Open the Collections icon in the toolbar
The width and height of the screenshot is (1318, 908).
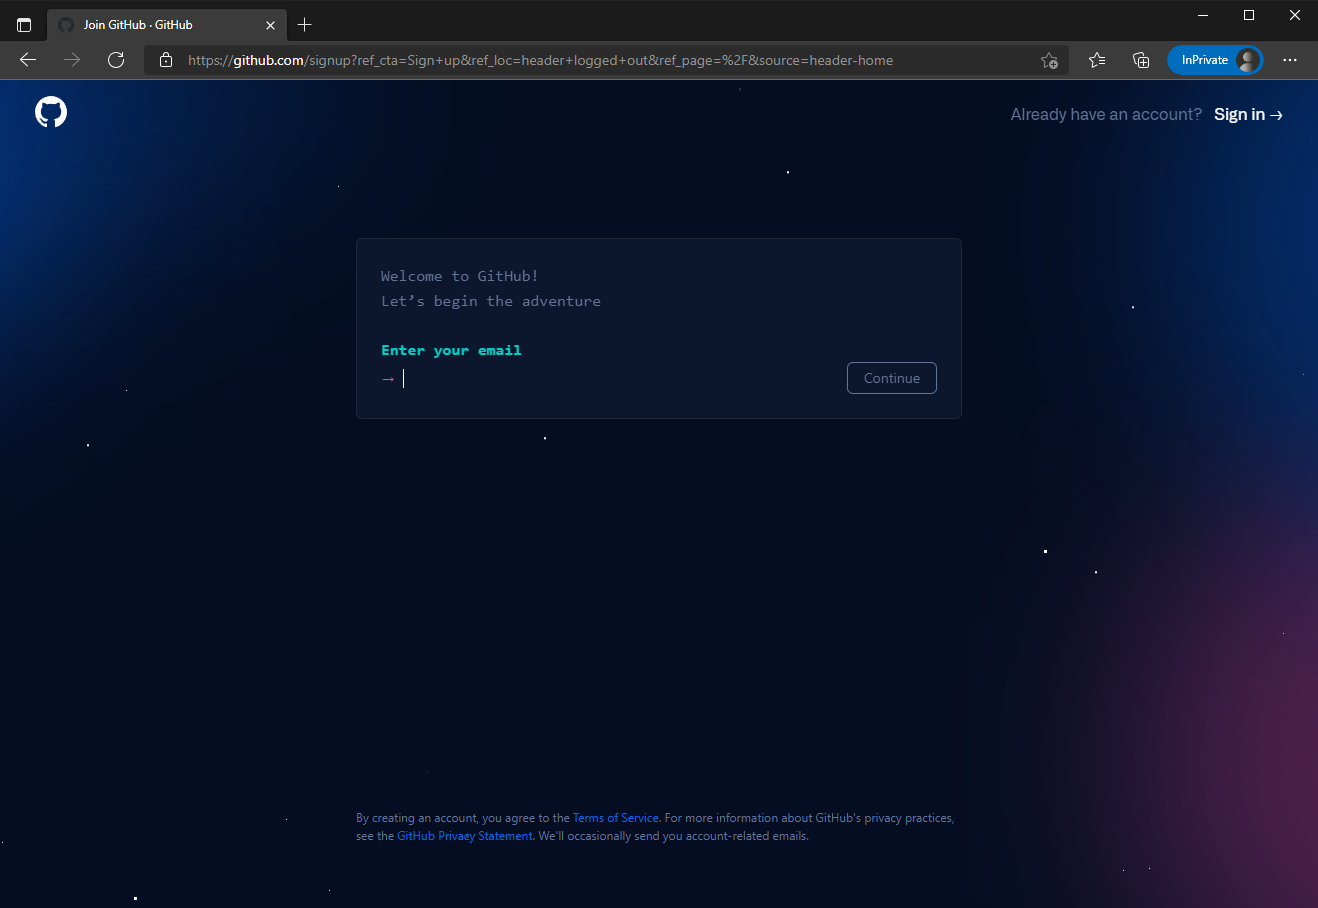tap(1141, 60)
